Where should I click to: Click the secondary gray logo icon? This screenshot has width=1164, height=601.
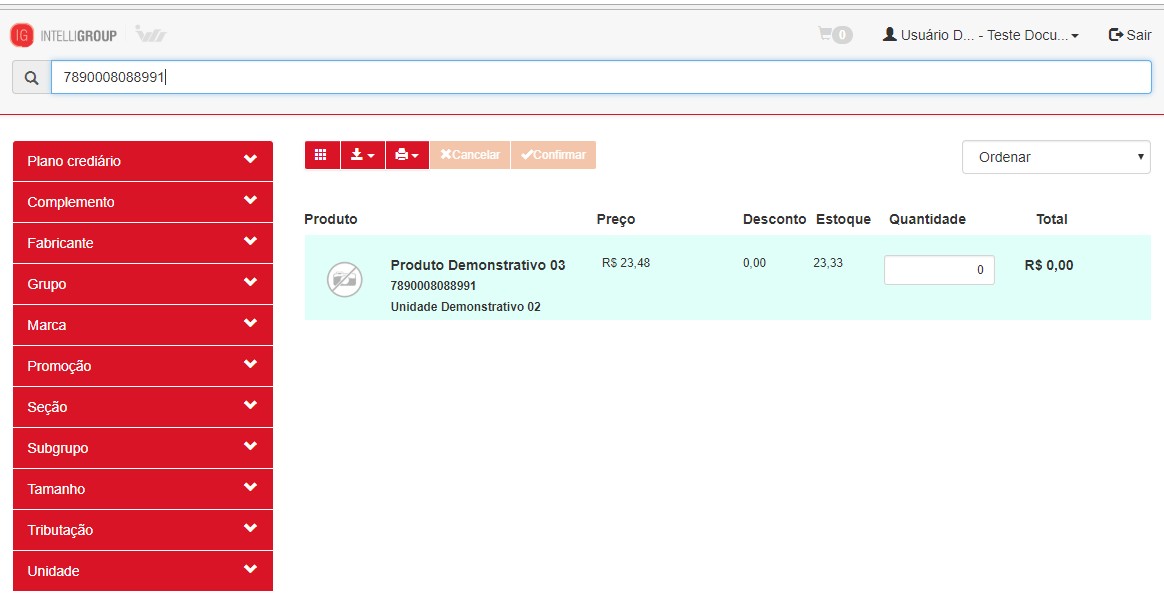pyautogui.click(x=151, y=34)
